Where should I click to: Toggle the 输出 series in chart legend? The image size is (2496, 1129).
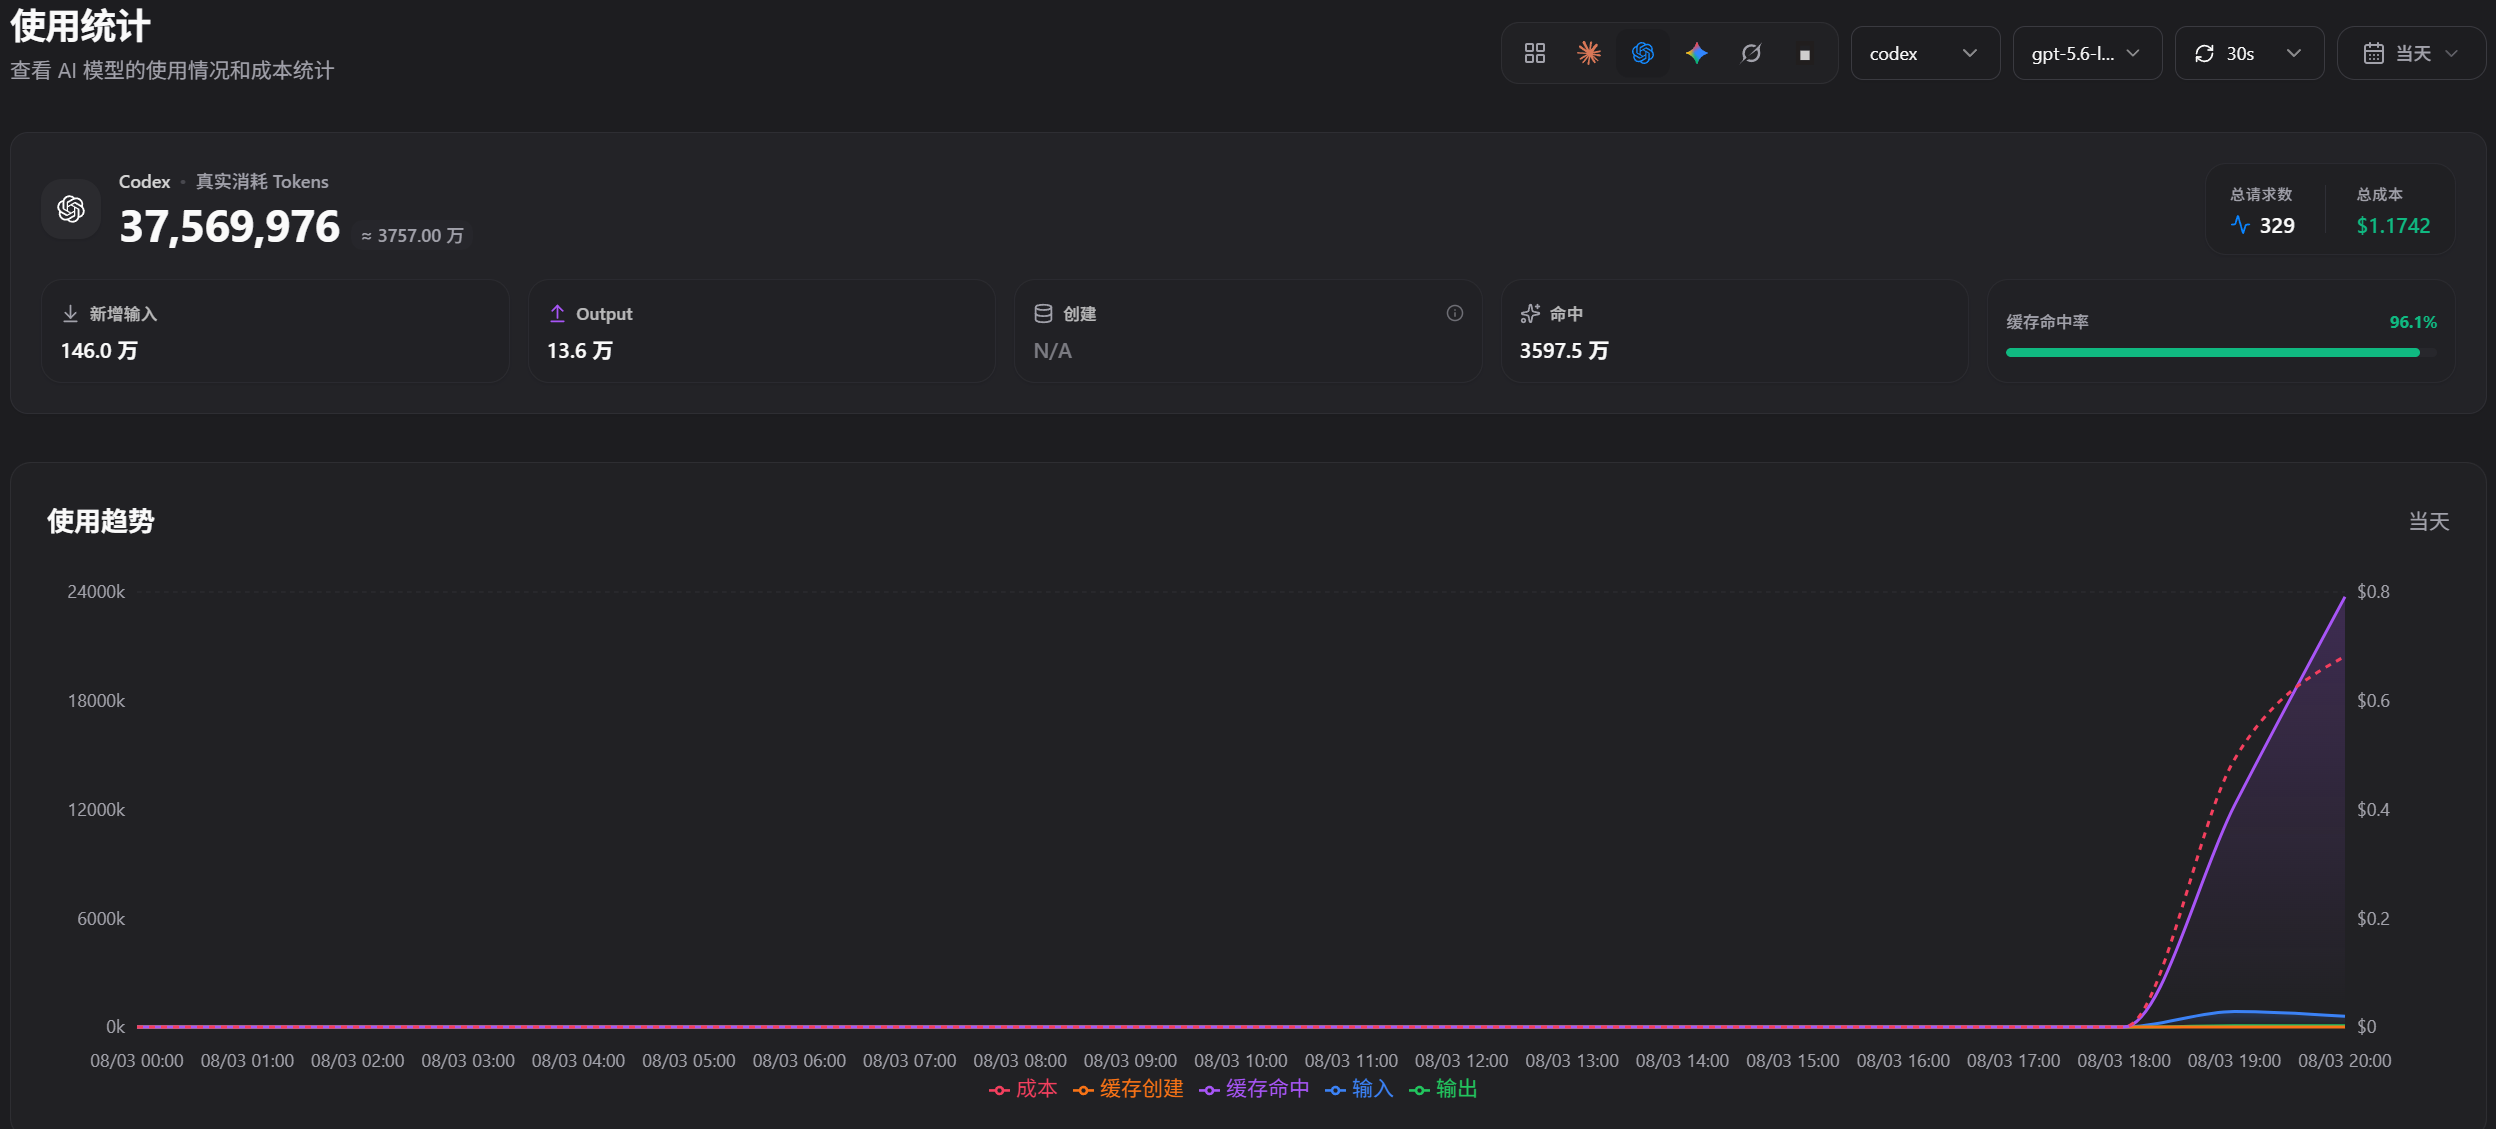coord(1443,1089)
